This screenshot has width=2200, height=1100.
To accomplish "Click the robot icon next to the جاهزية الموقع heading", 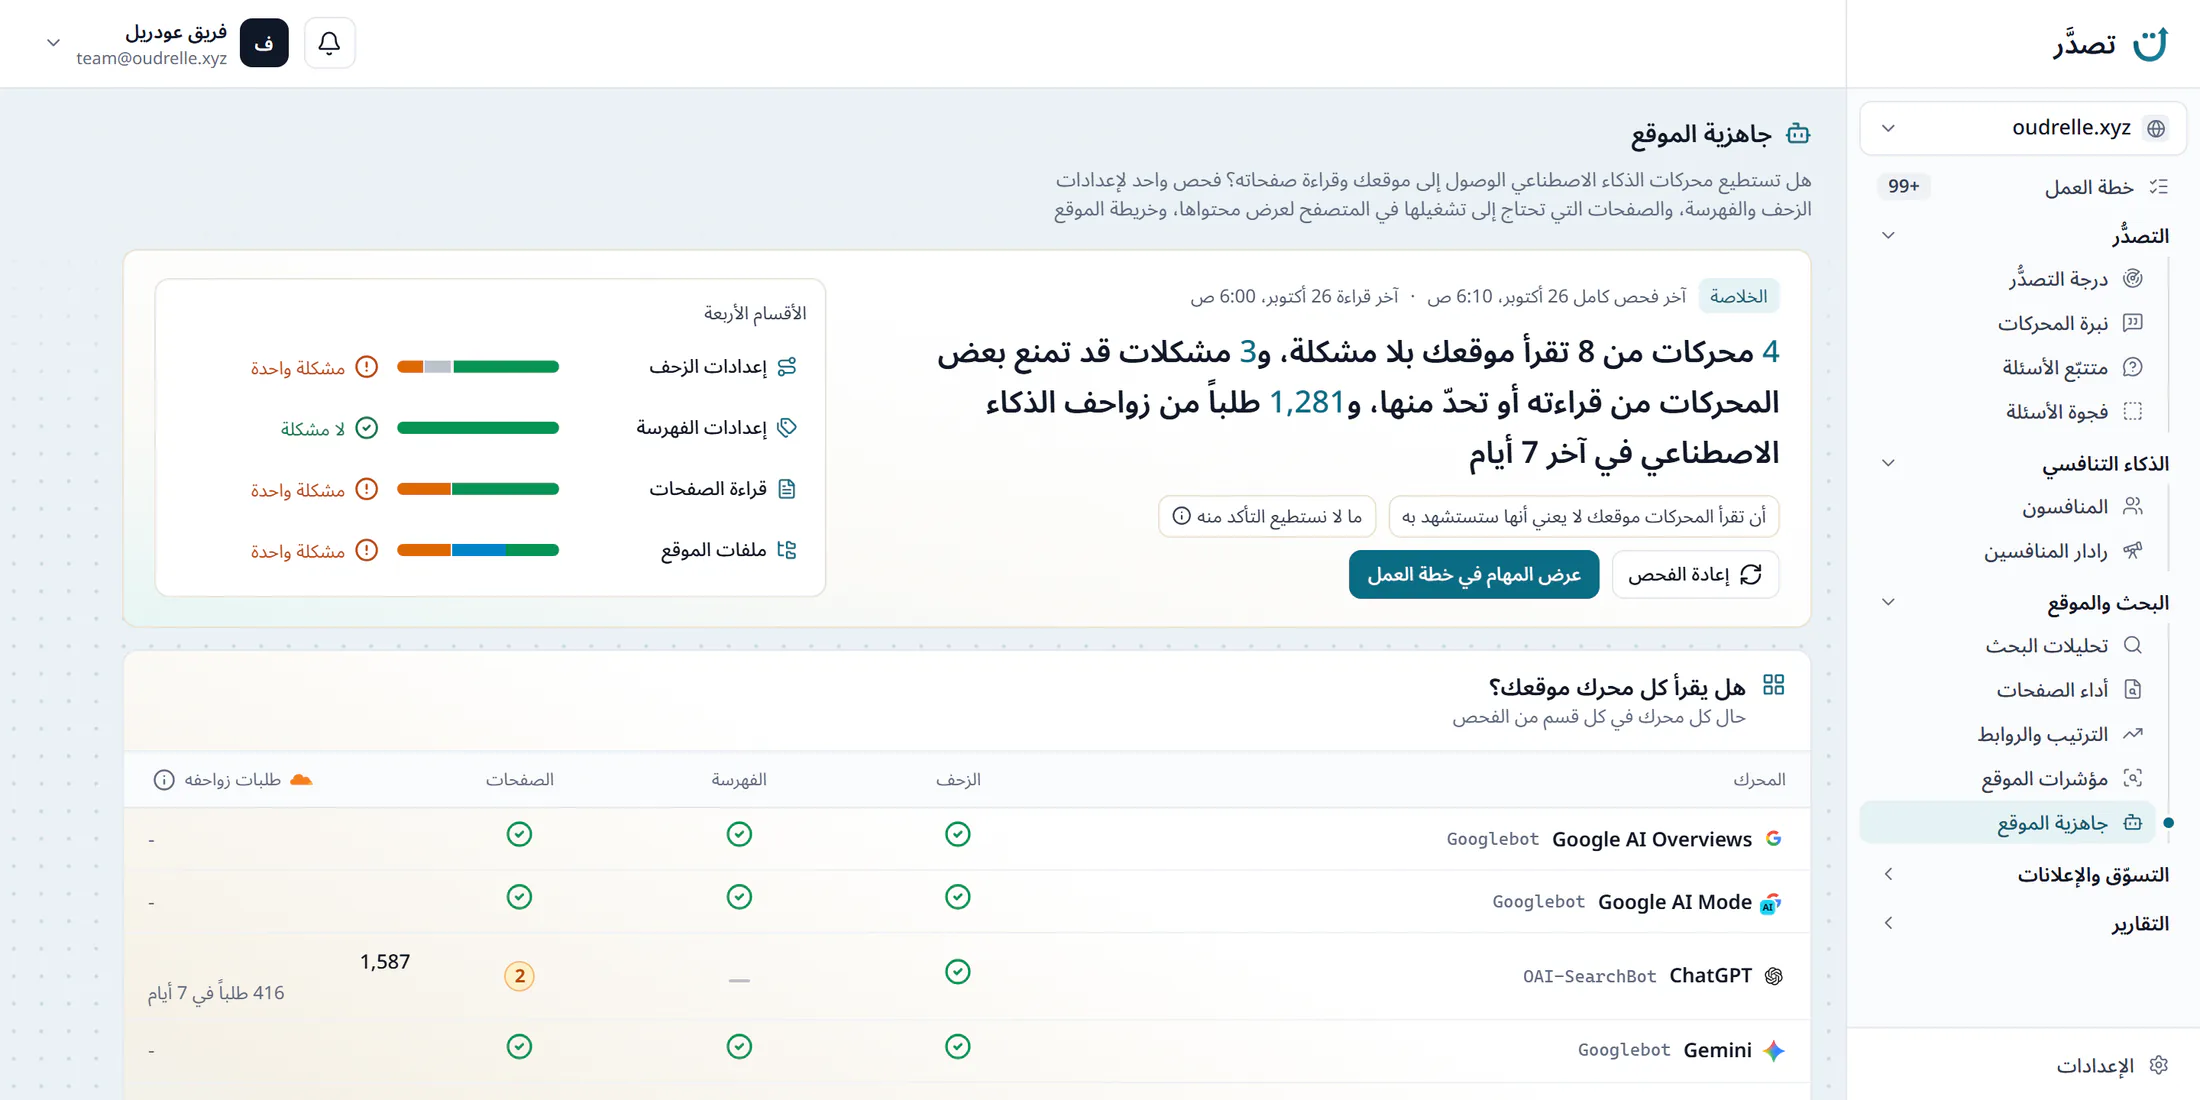I will [1798, 134].
